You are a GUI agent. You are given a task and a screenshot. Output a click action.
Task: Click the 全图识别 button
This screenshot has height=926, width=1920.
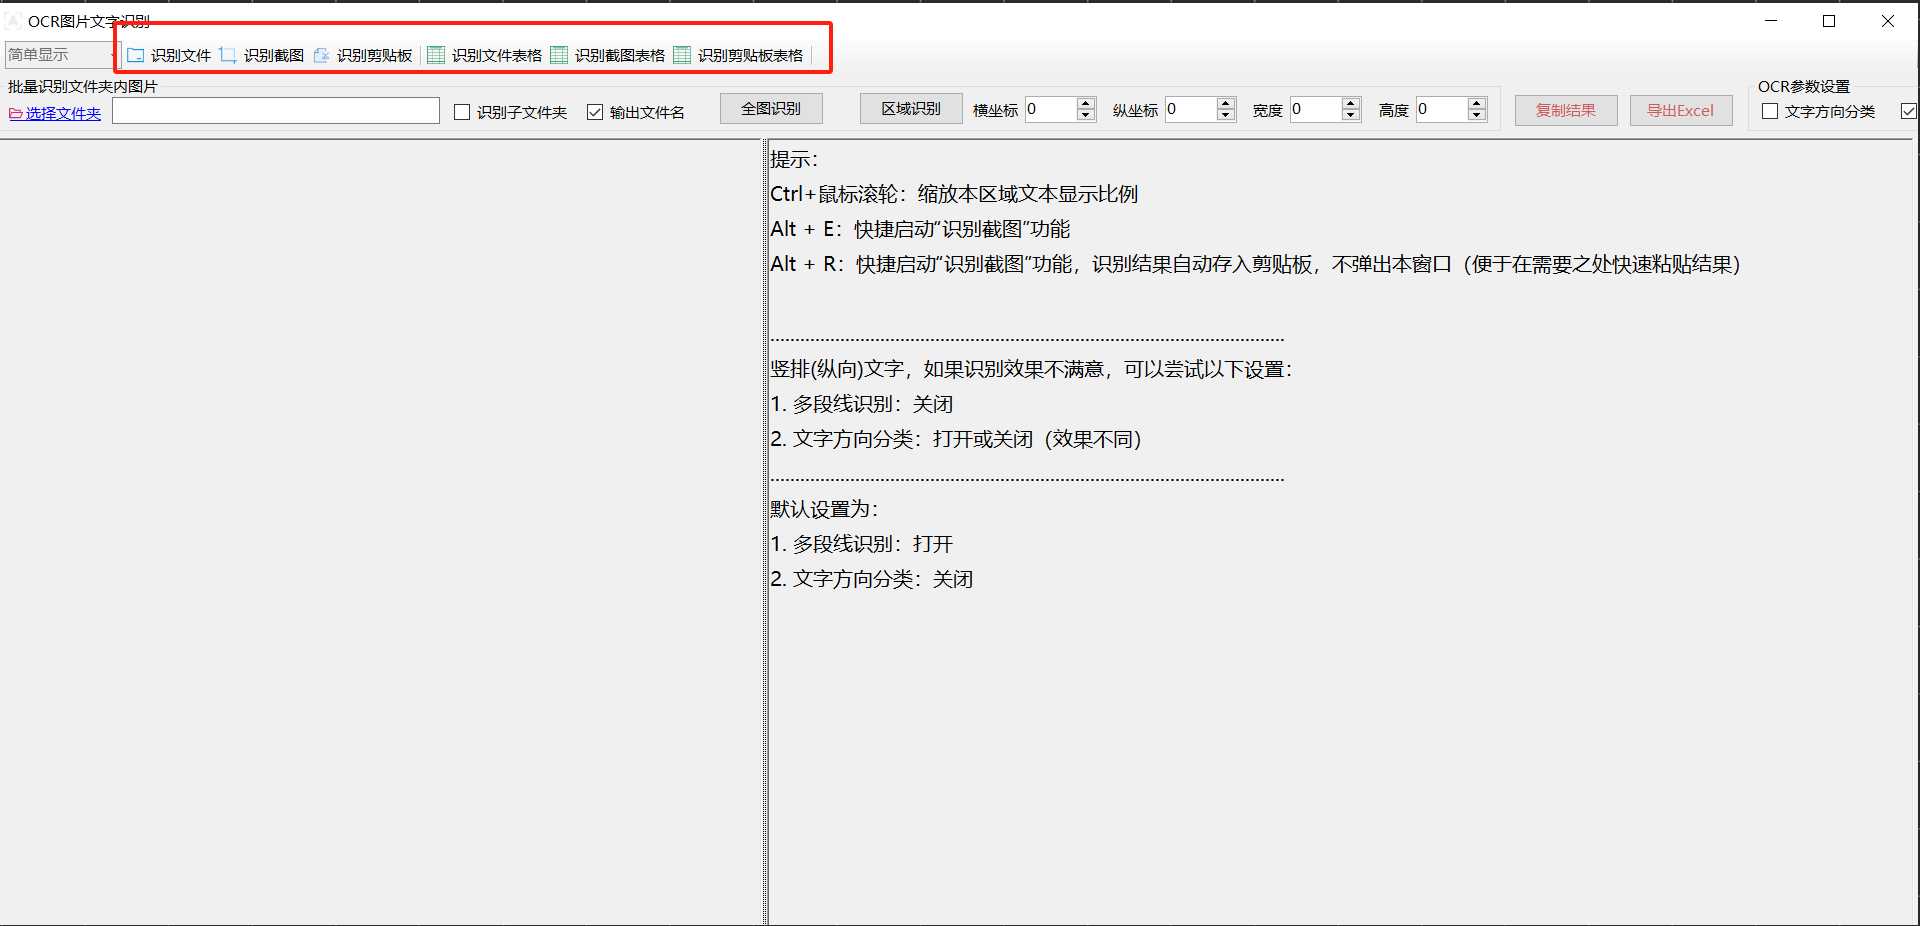[x=771, y=109]
